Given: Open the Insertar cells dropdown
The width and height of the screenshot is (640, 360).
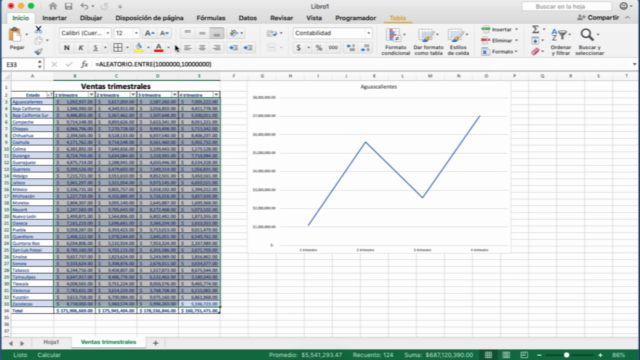Looking at the screenshot, I should pyautogui.click(x=500, y=29).
